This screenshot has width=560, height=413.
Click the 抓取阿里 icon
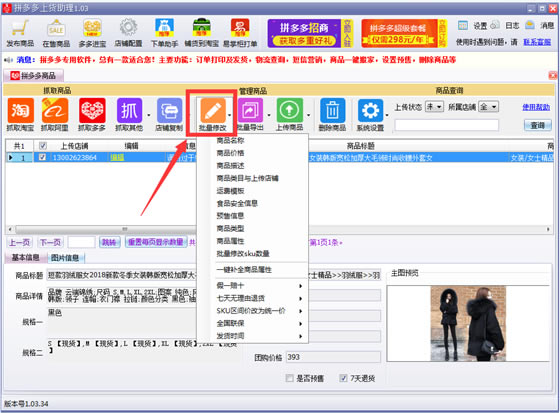tap(55, 114)
